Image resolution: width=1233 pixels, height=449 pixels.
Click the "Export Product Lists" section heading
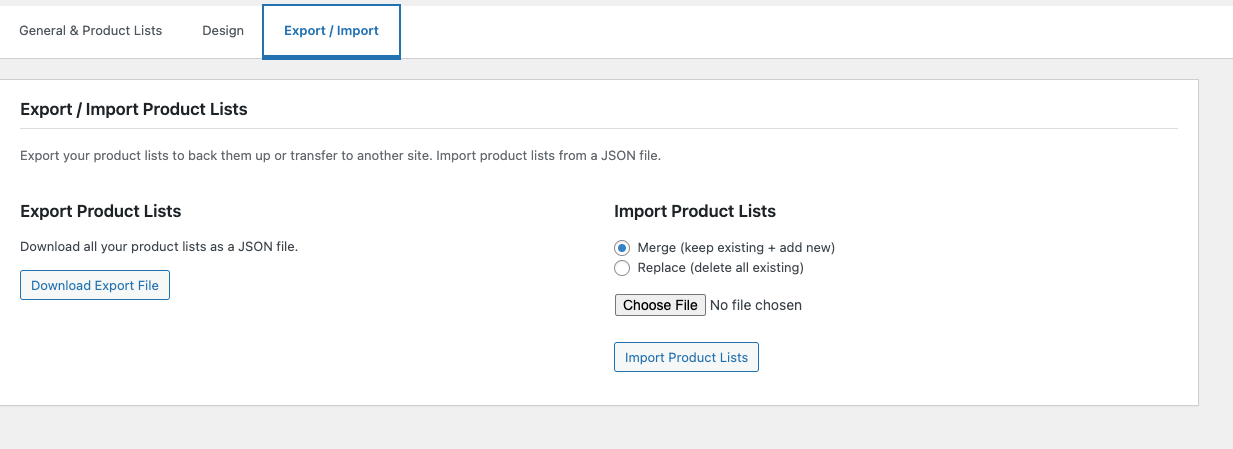pyautogui.click(x=101, y=211)
